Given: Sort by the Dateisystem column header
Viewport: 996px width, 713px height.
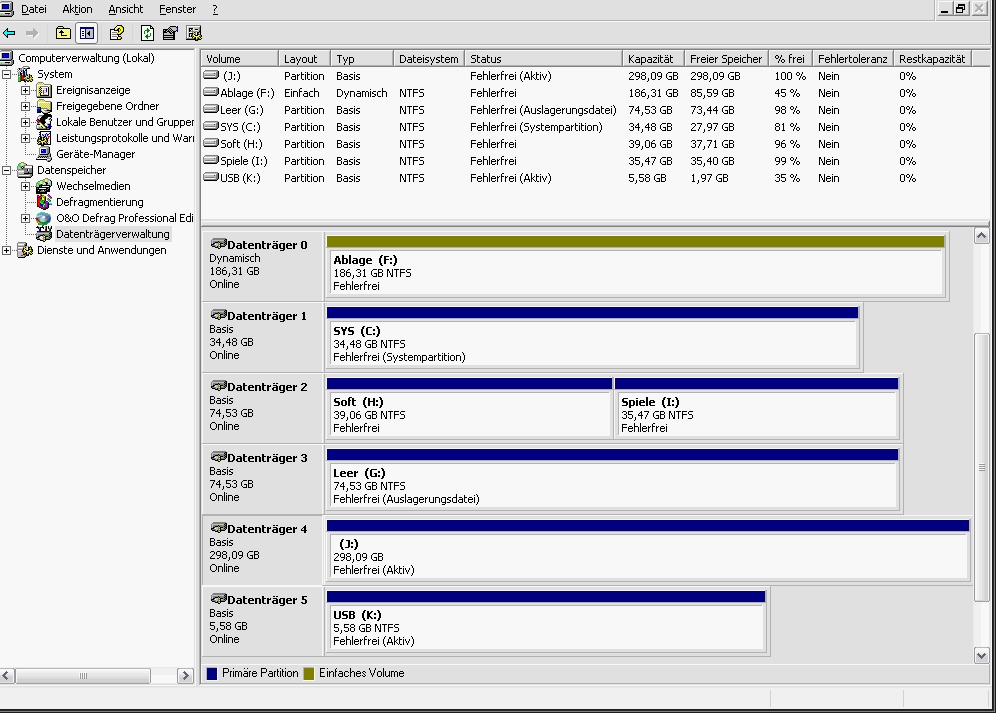Looking at the screenshot, I should point(429,58).
